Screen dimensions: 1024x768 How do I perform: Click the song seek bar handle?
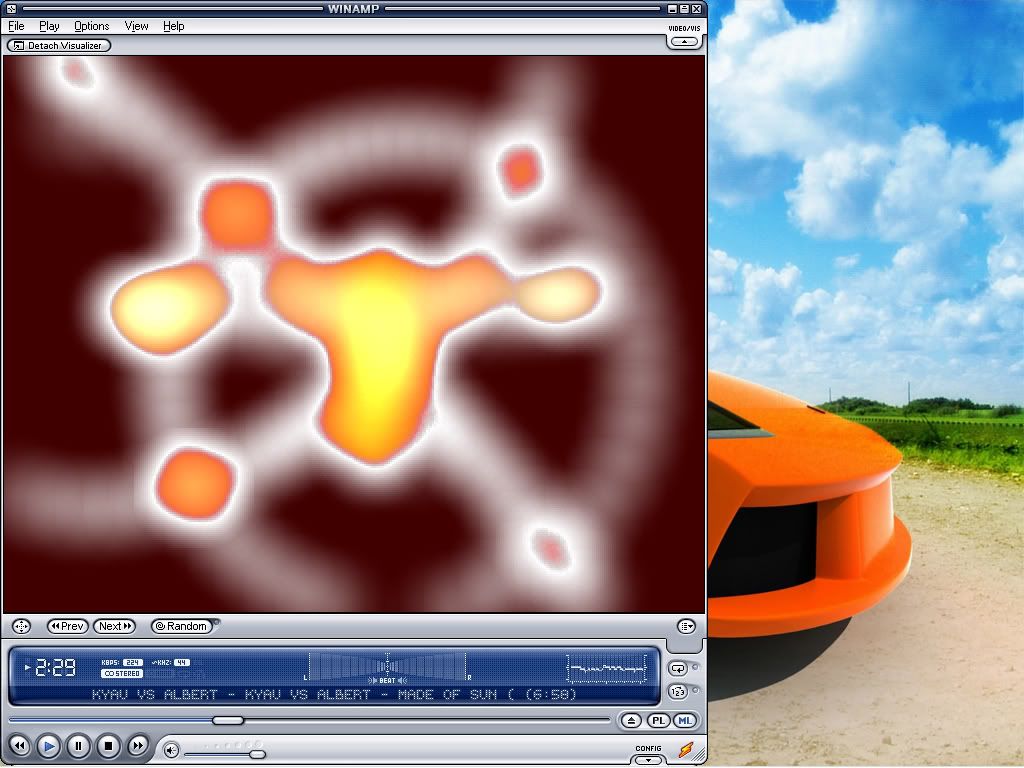(x=228, y=720)
